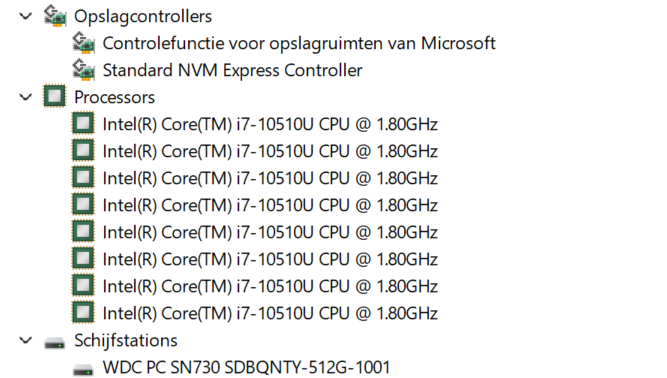Image resolution: width=667 pixels, height=378 pixels.
Task: Select WDC PC SN730 SDBQNTY-512G-1001 drive
Action: coord(246,367)
